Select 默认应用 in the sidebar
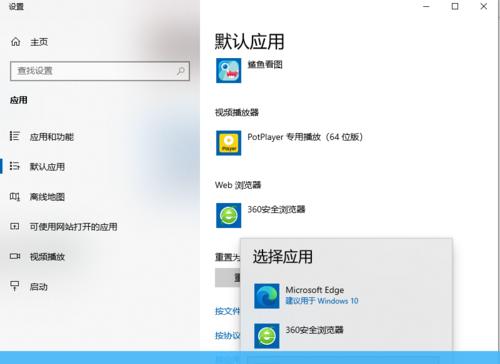The width and height of the screenshot is (500, 364). point(47,167)
